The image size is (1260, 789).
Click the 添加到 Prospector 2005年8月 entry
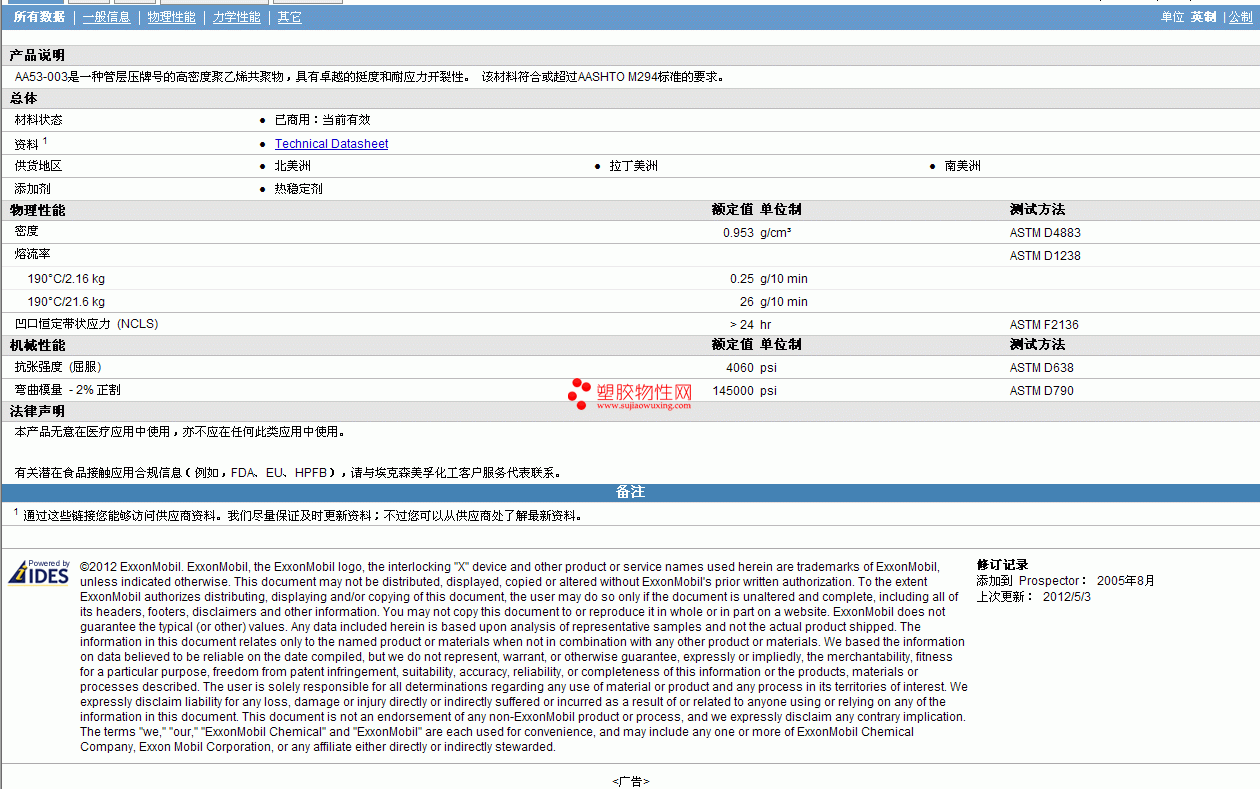point(1066,581)
